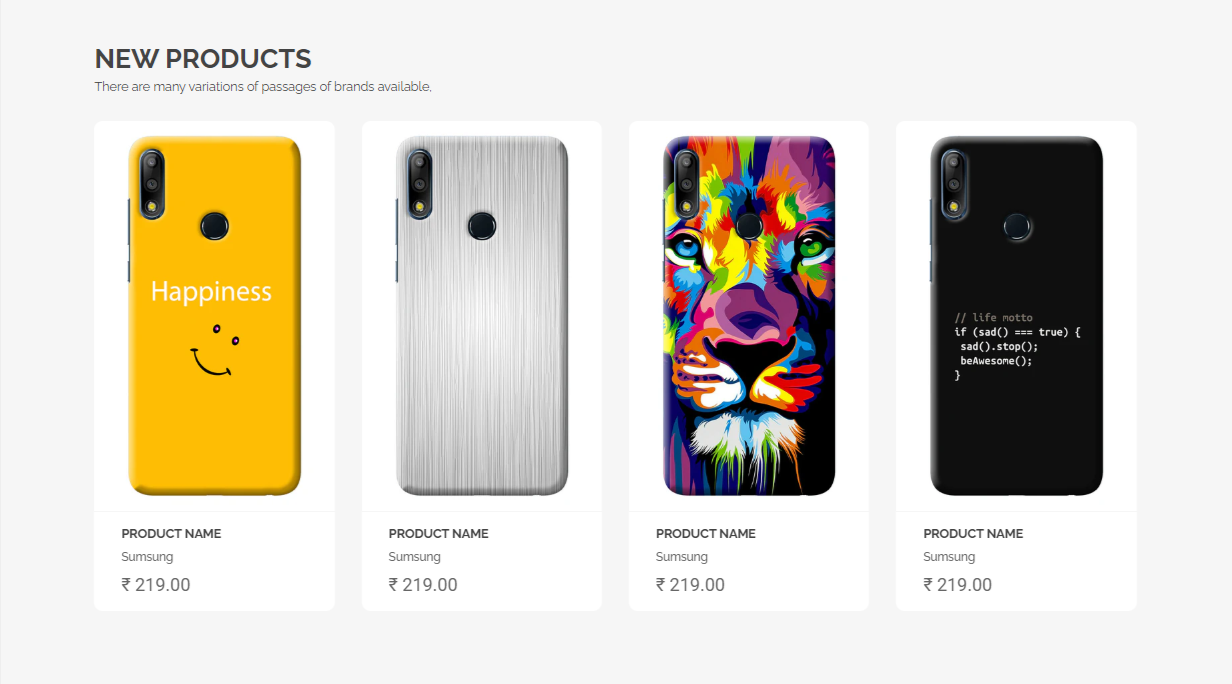Click the code text on the black case

coord(1017,346)
